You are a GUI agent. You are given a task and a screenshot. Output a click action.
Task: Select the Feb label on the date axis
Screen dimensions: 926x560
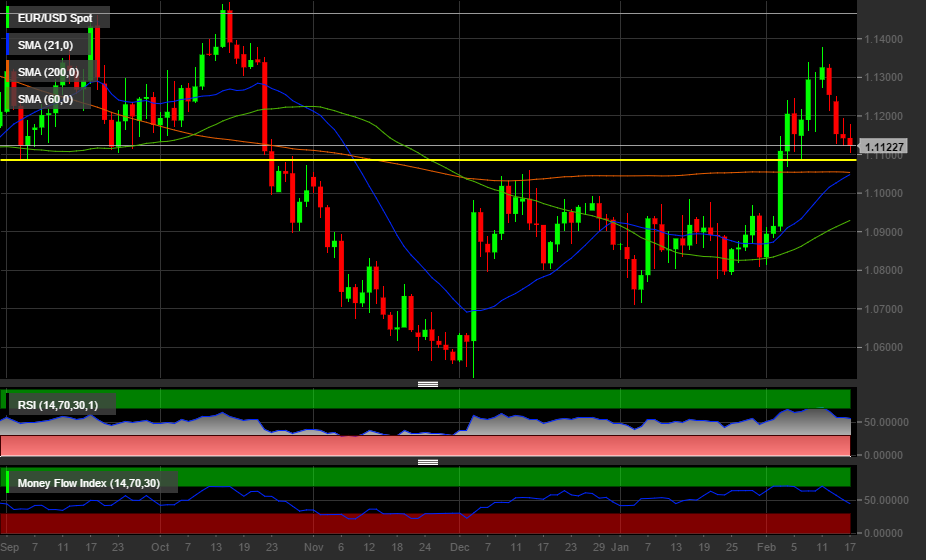pos(766,548)
